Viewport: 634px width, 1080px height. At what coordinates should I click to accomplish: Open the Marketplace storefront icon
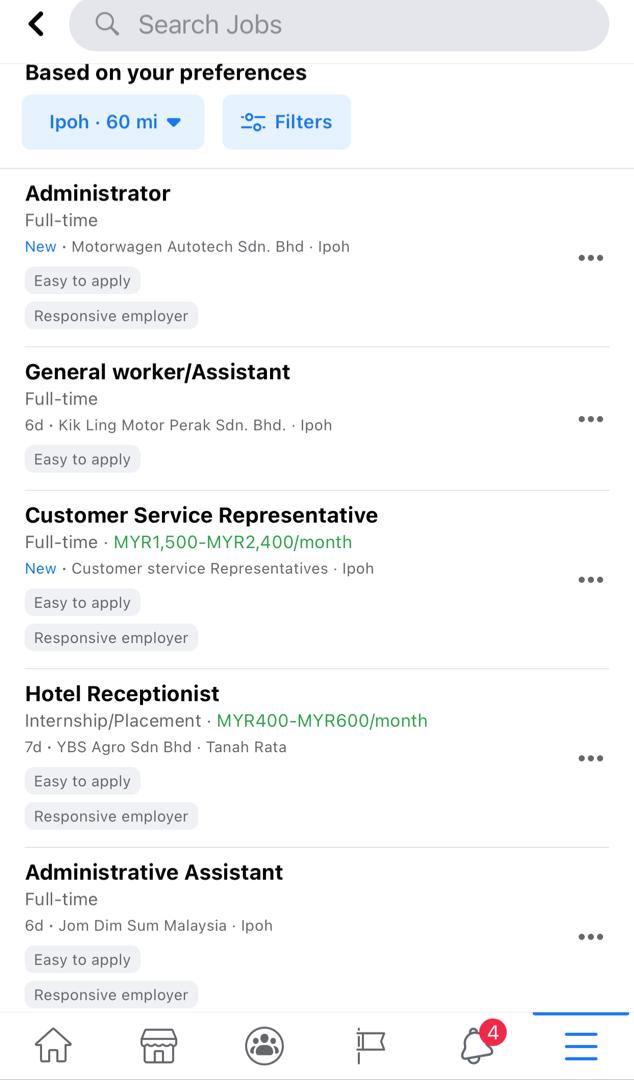tap(158, 1046)
